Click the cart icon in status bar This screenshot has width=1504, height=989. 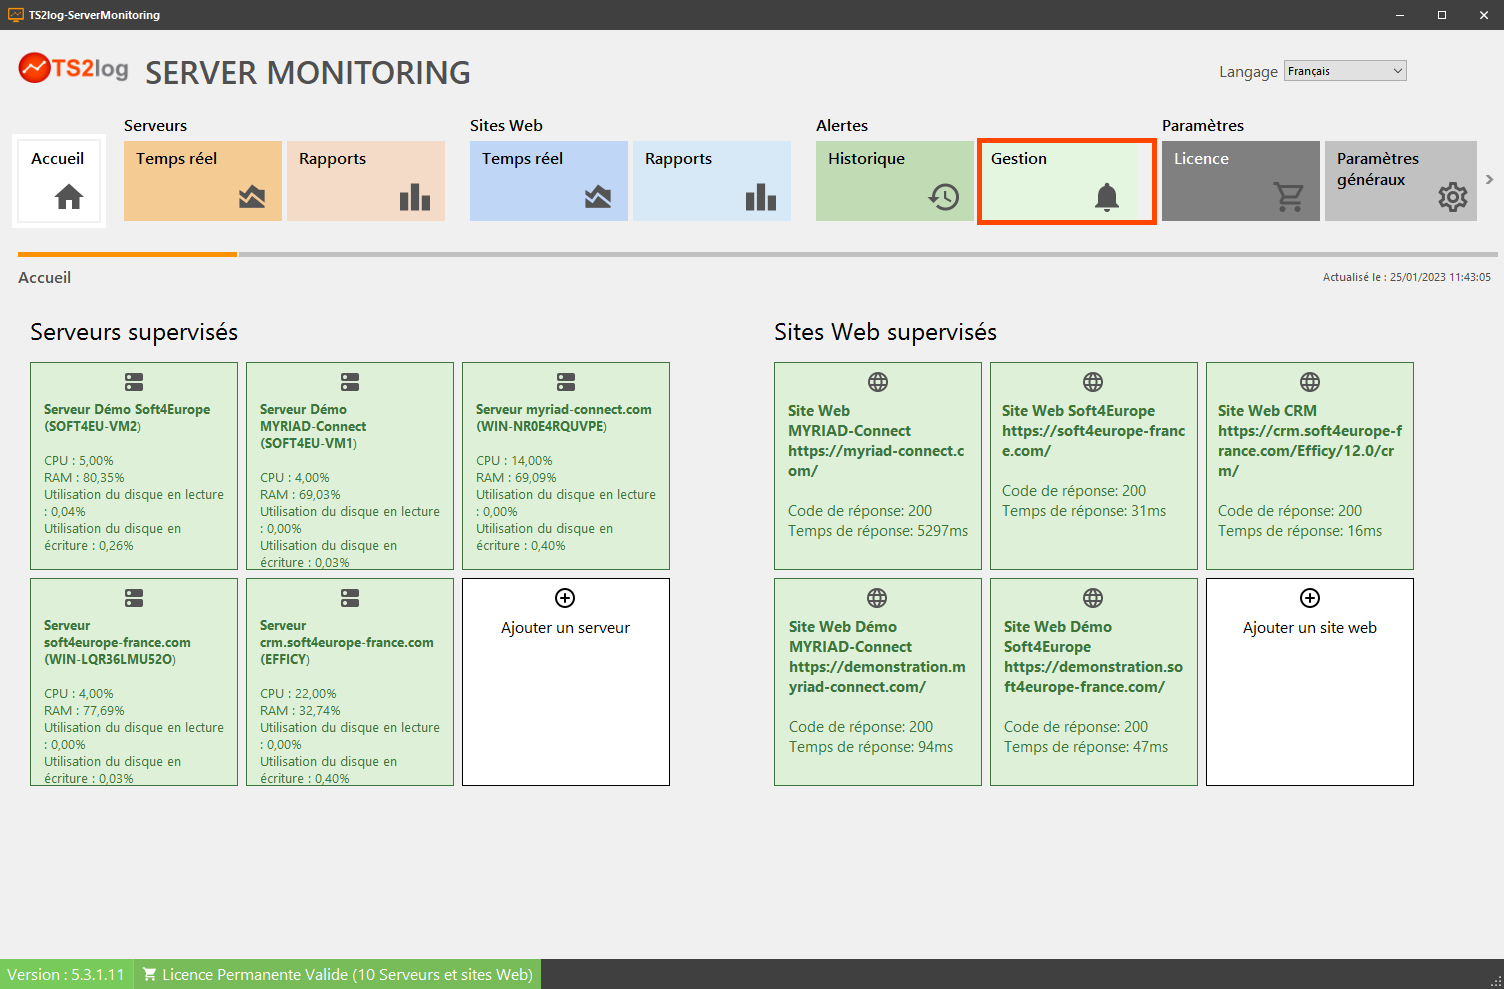[x=150, y=974]
